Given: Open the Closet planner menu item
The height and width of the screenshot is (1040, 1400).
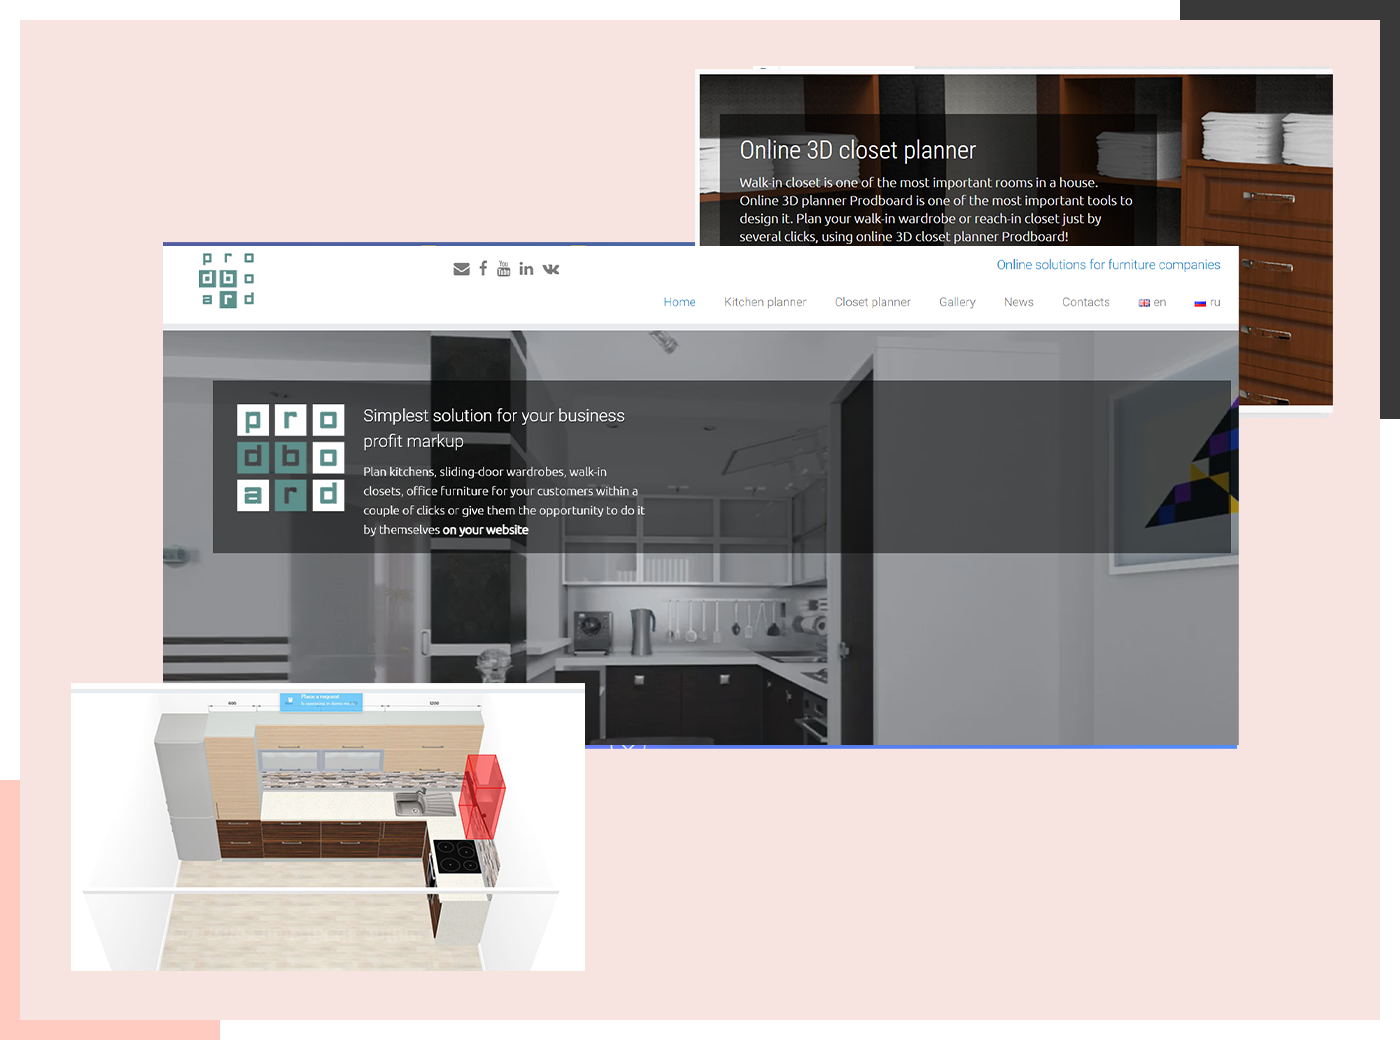Looking at the screenshot, I should tap(872, 302).
